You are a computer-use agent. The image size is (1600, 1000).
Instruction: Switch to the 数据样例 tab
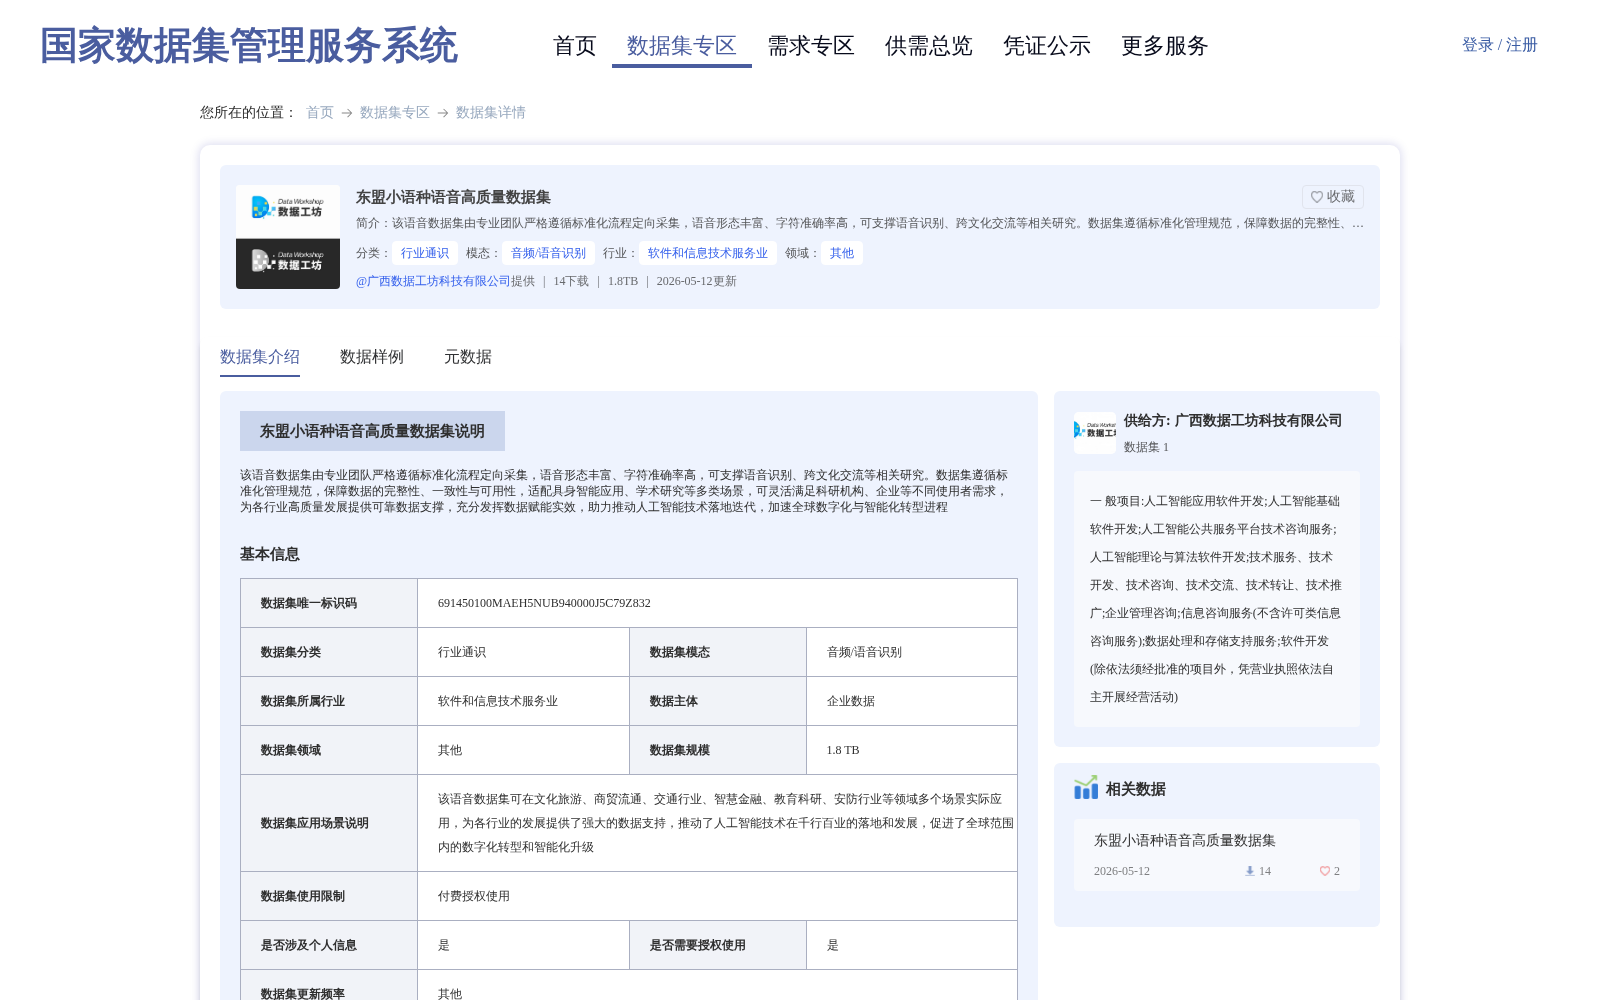[372, 357]
